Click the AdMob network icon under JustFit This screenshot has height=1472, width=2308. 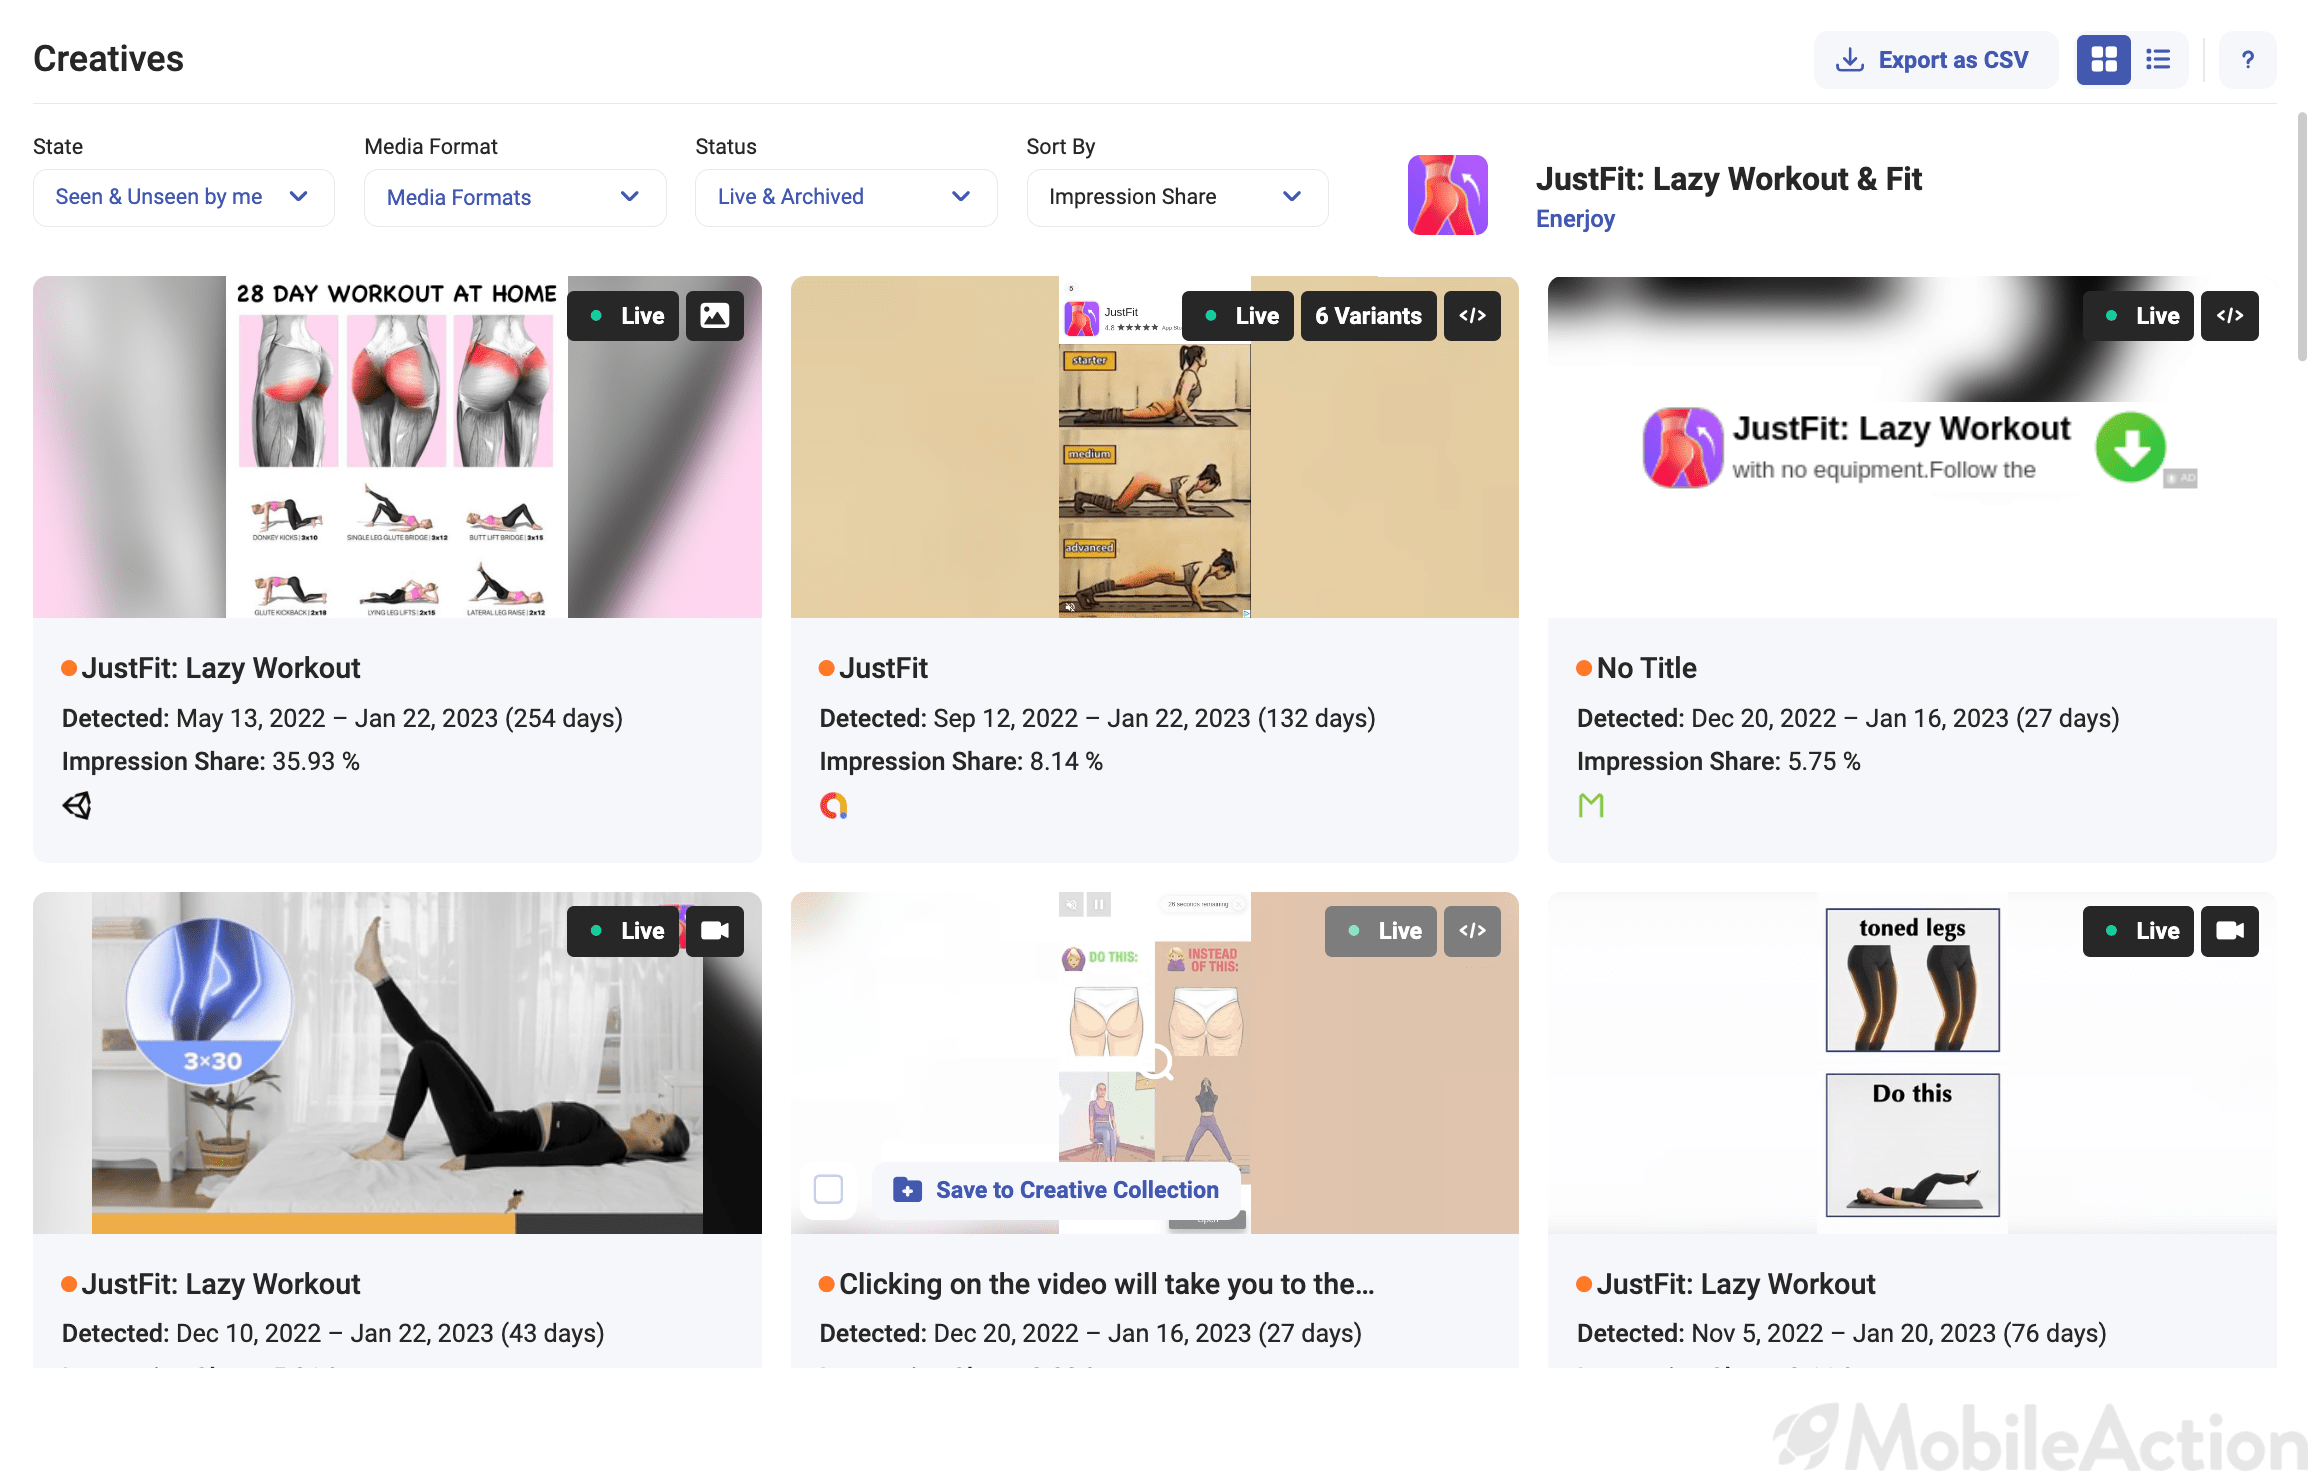coord(834,805)
